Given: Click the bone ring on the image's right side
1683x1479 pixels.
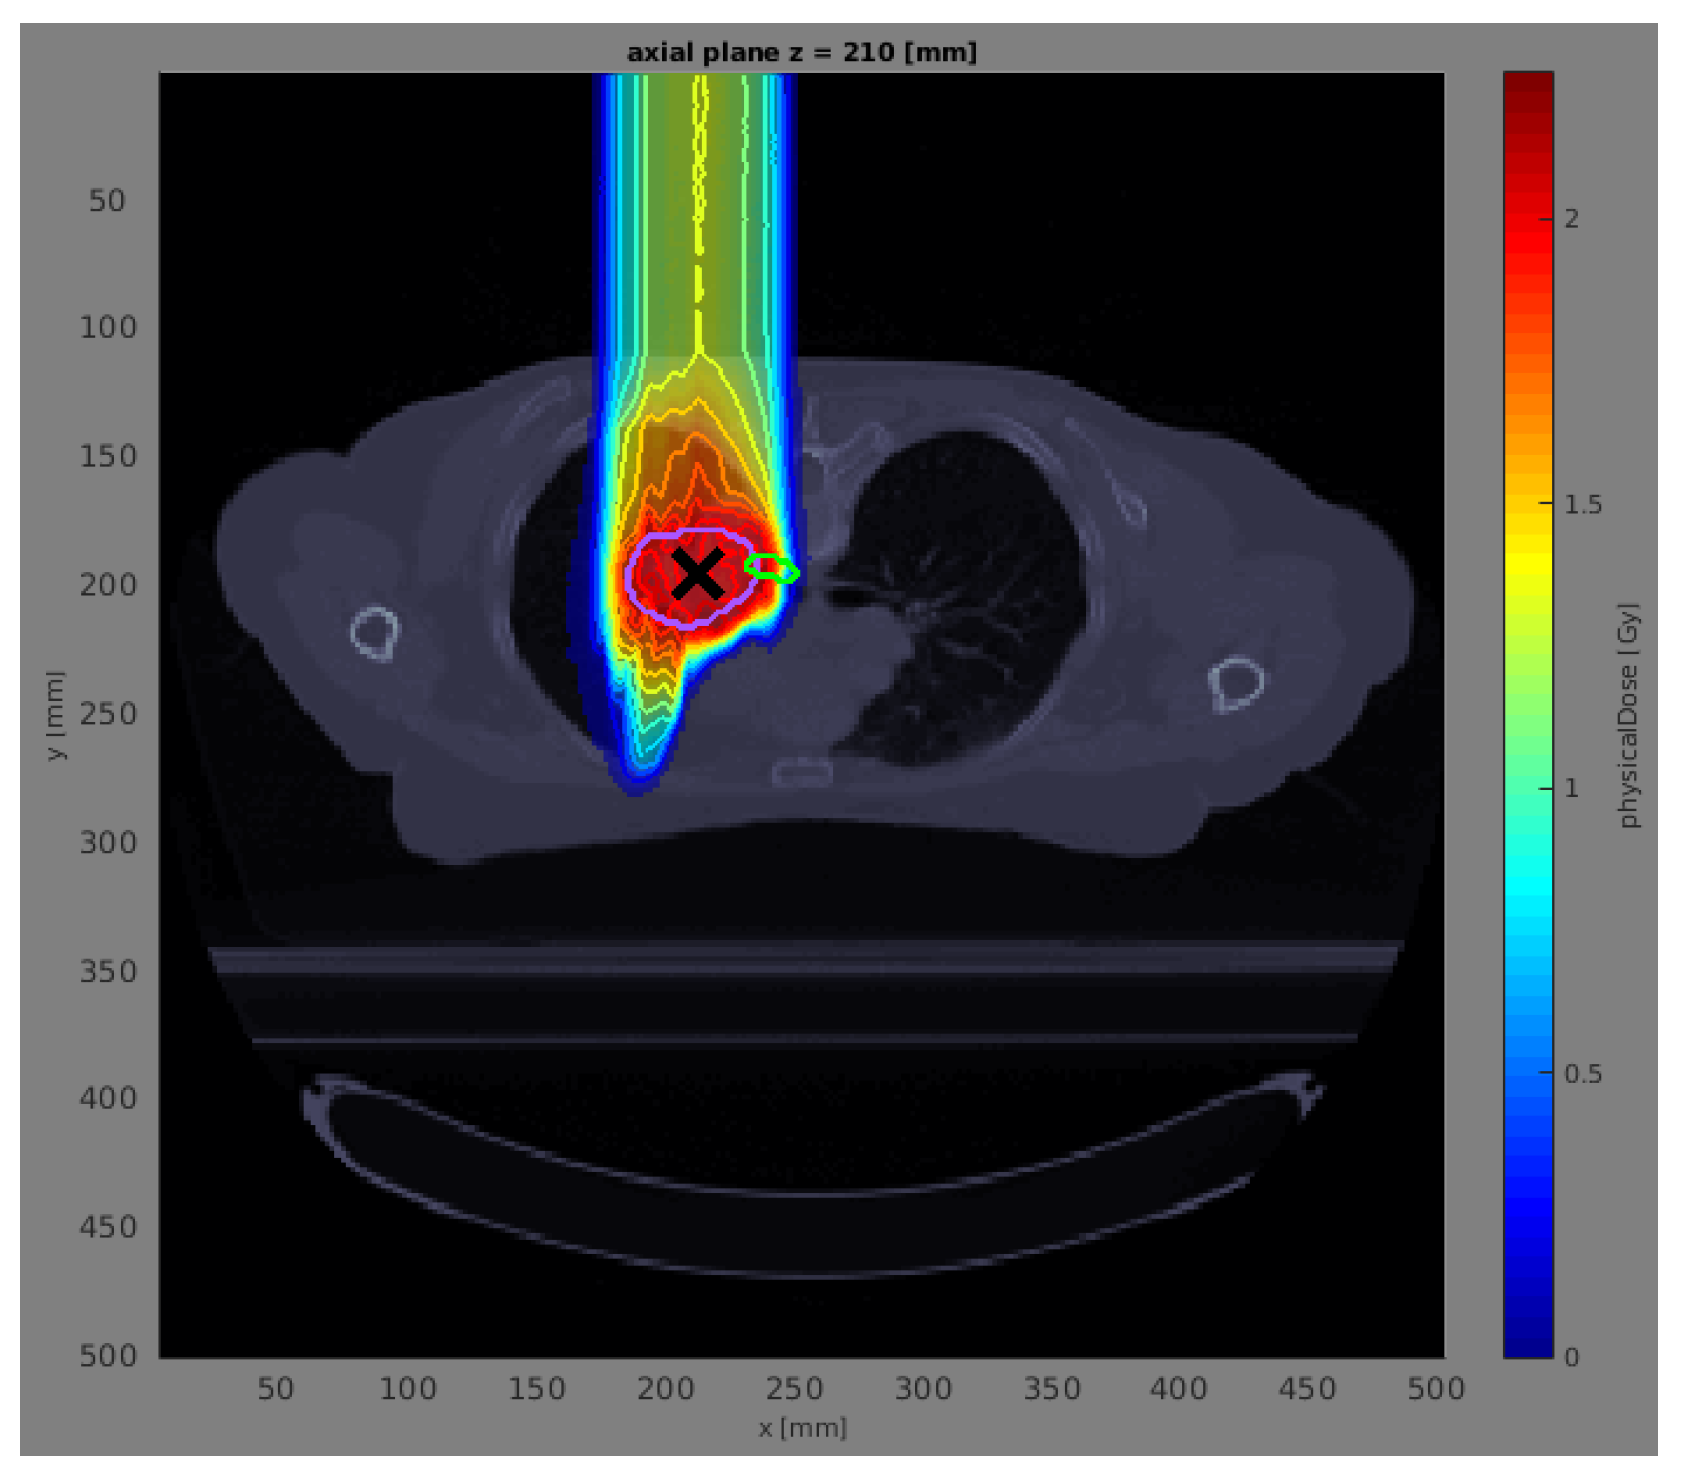Looking at the screenshot, I should pos(1236,684).
